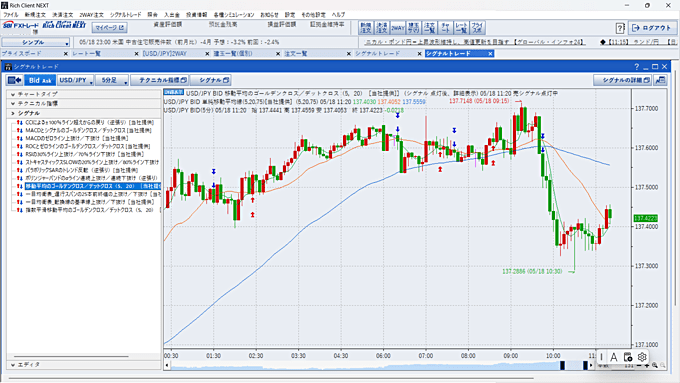
Task: Click the シグナルの詳細 button
Action: coord(622,80)
